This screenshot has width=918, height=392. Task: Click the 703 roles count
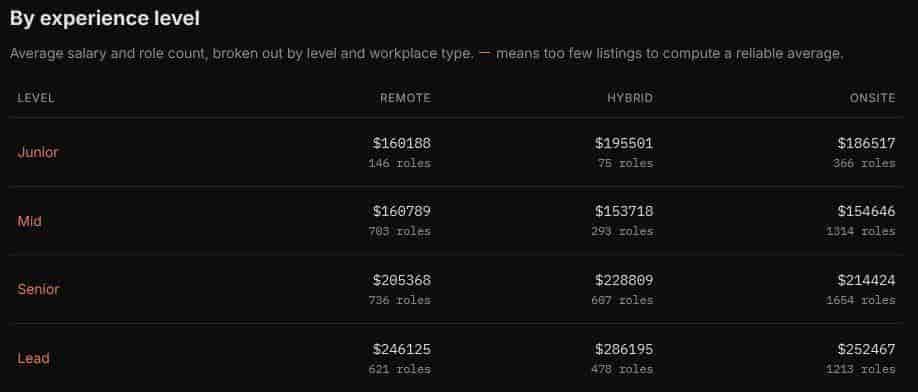pyautogui.click(x=400, y=232)
